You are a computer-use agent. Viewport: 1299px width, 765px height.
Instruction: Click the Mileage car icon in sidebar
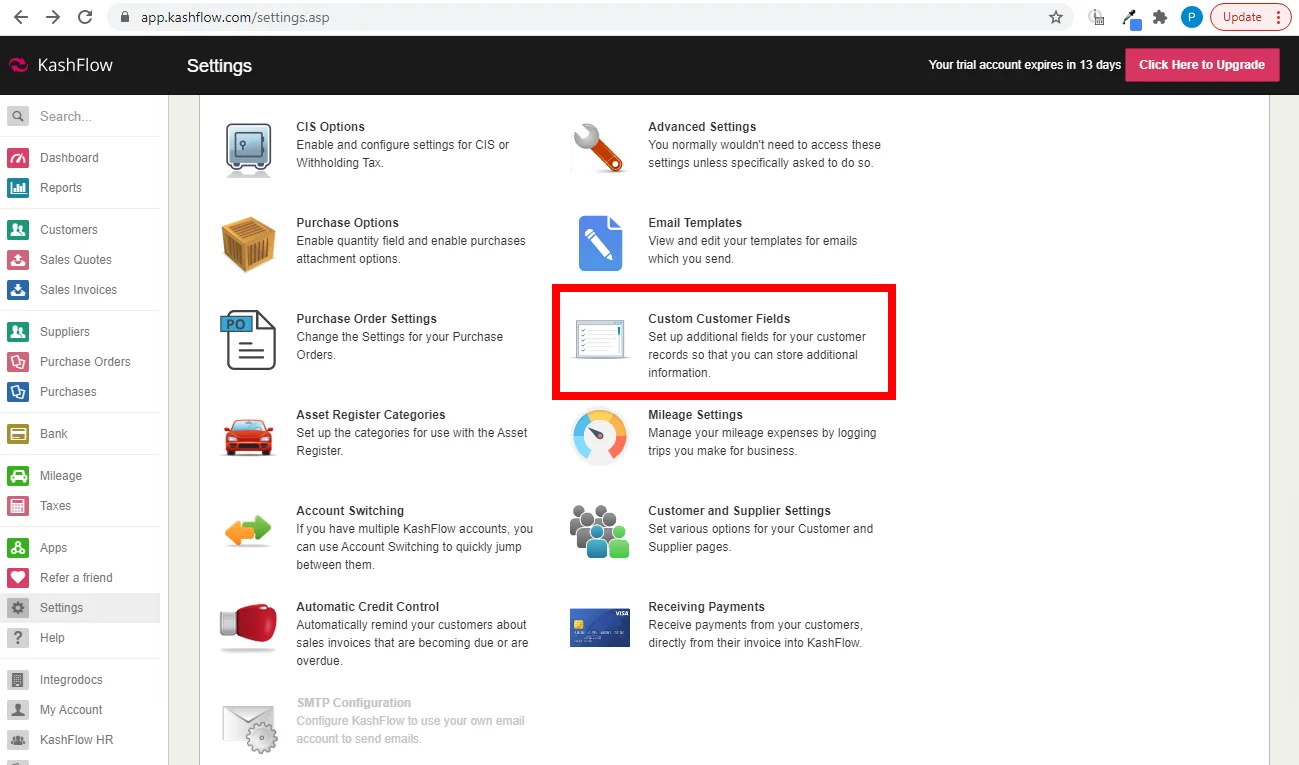[18, 476]
